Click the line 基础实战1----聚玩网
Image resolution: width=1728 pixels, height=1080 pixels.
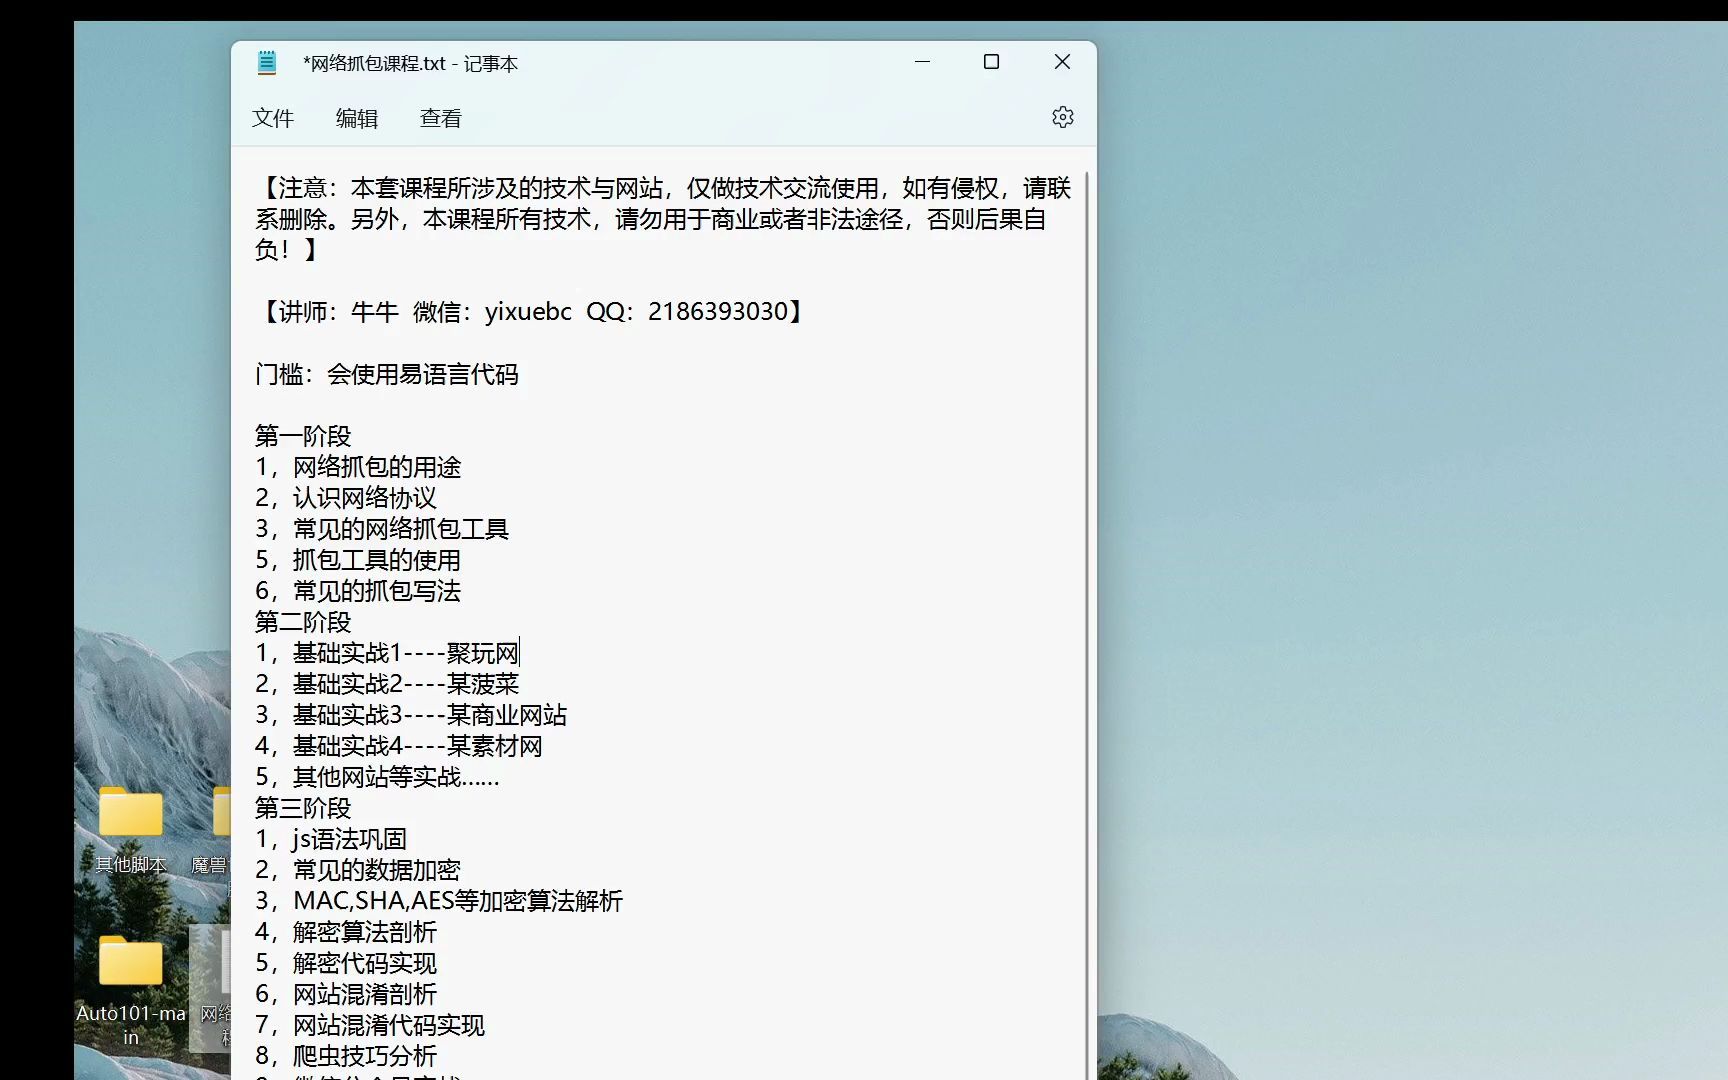click(387, 653)
